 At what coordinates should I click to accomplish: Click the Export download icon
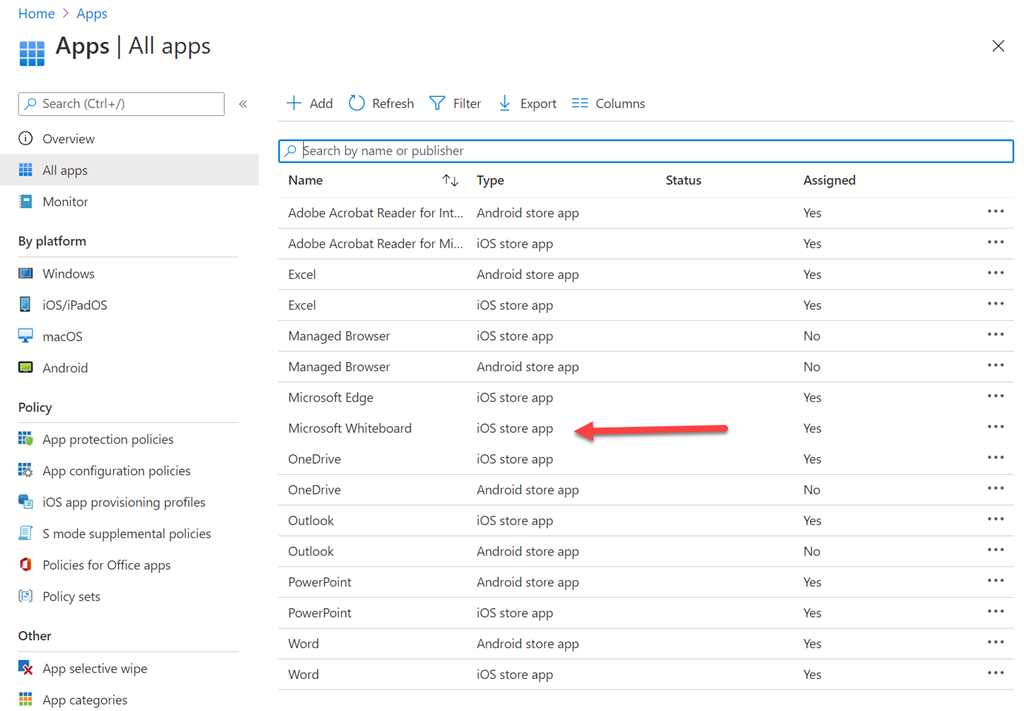[x=505, y=103]
